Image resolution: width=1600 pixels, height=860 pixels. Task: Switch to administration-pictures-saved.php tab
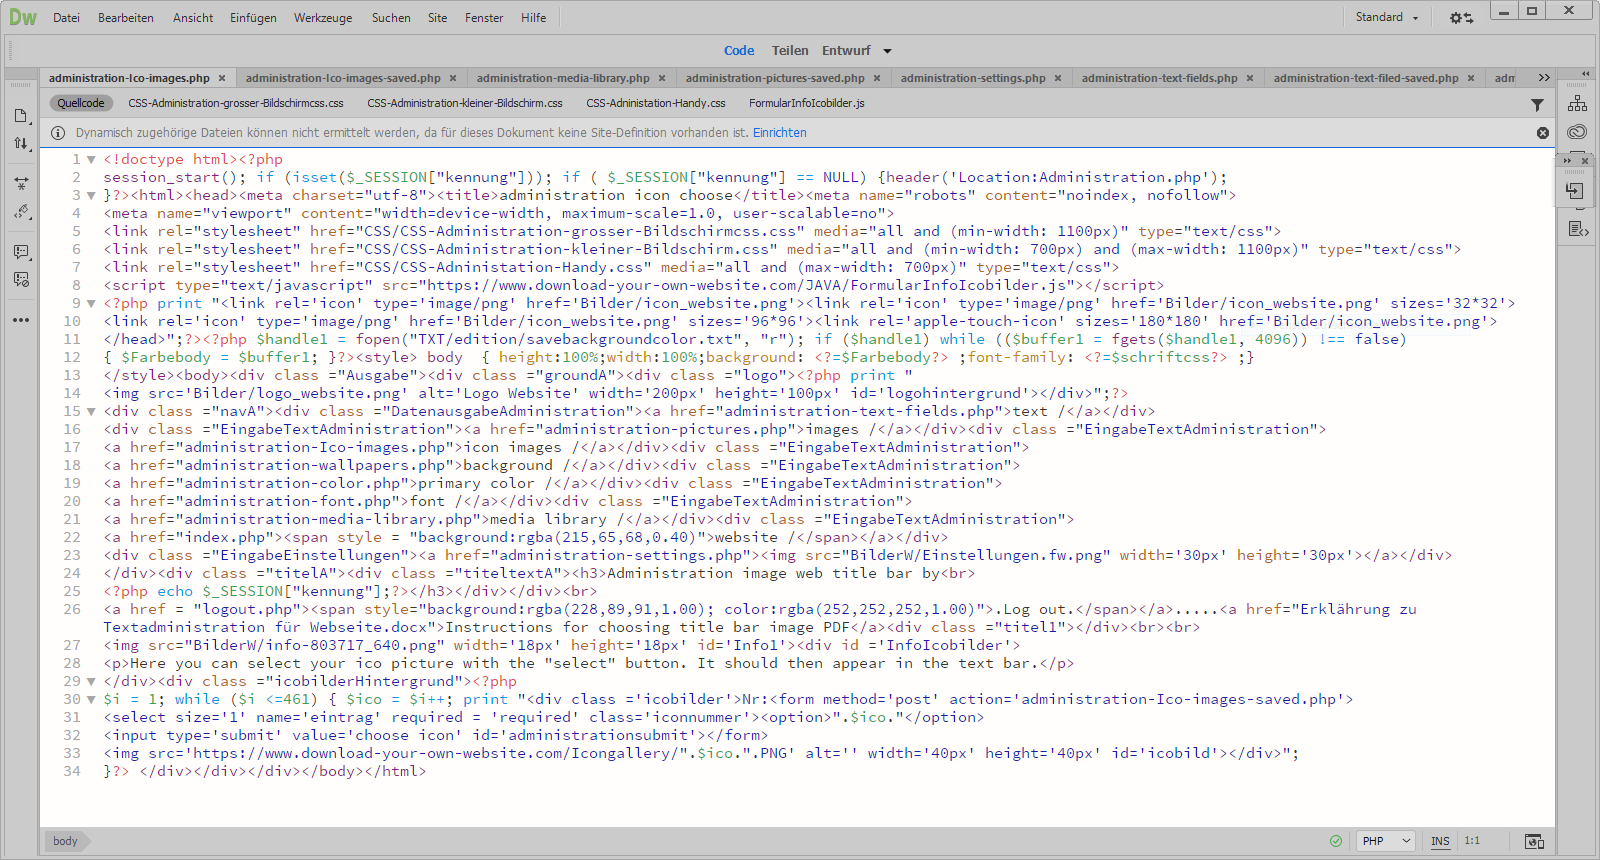tap(775, 78)
